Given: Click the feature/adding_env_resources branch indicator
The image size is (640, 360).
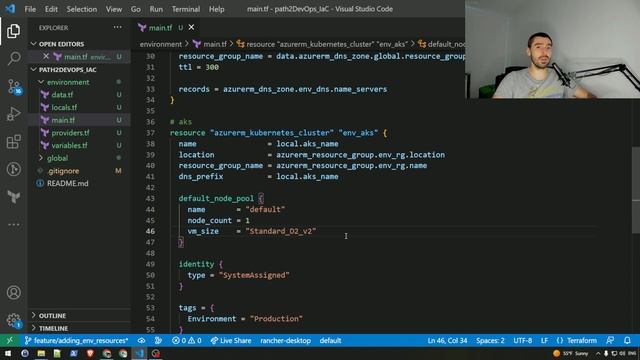Looking at the screenshot, I should 76,340.
